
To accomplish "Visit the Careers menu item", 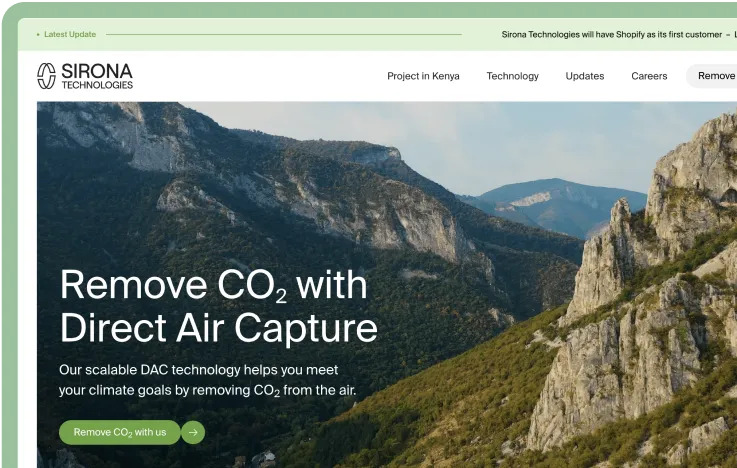I will [649, 76].
